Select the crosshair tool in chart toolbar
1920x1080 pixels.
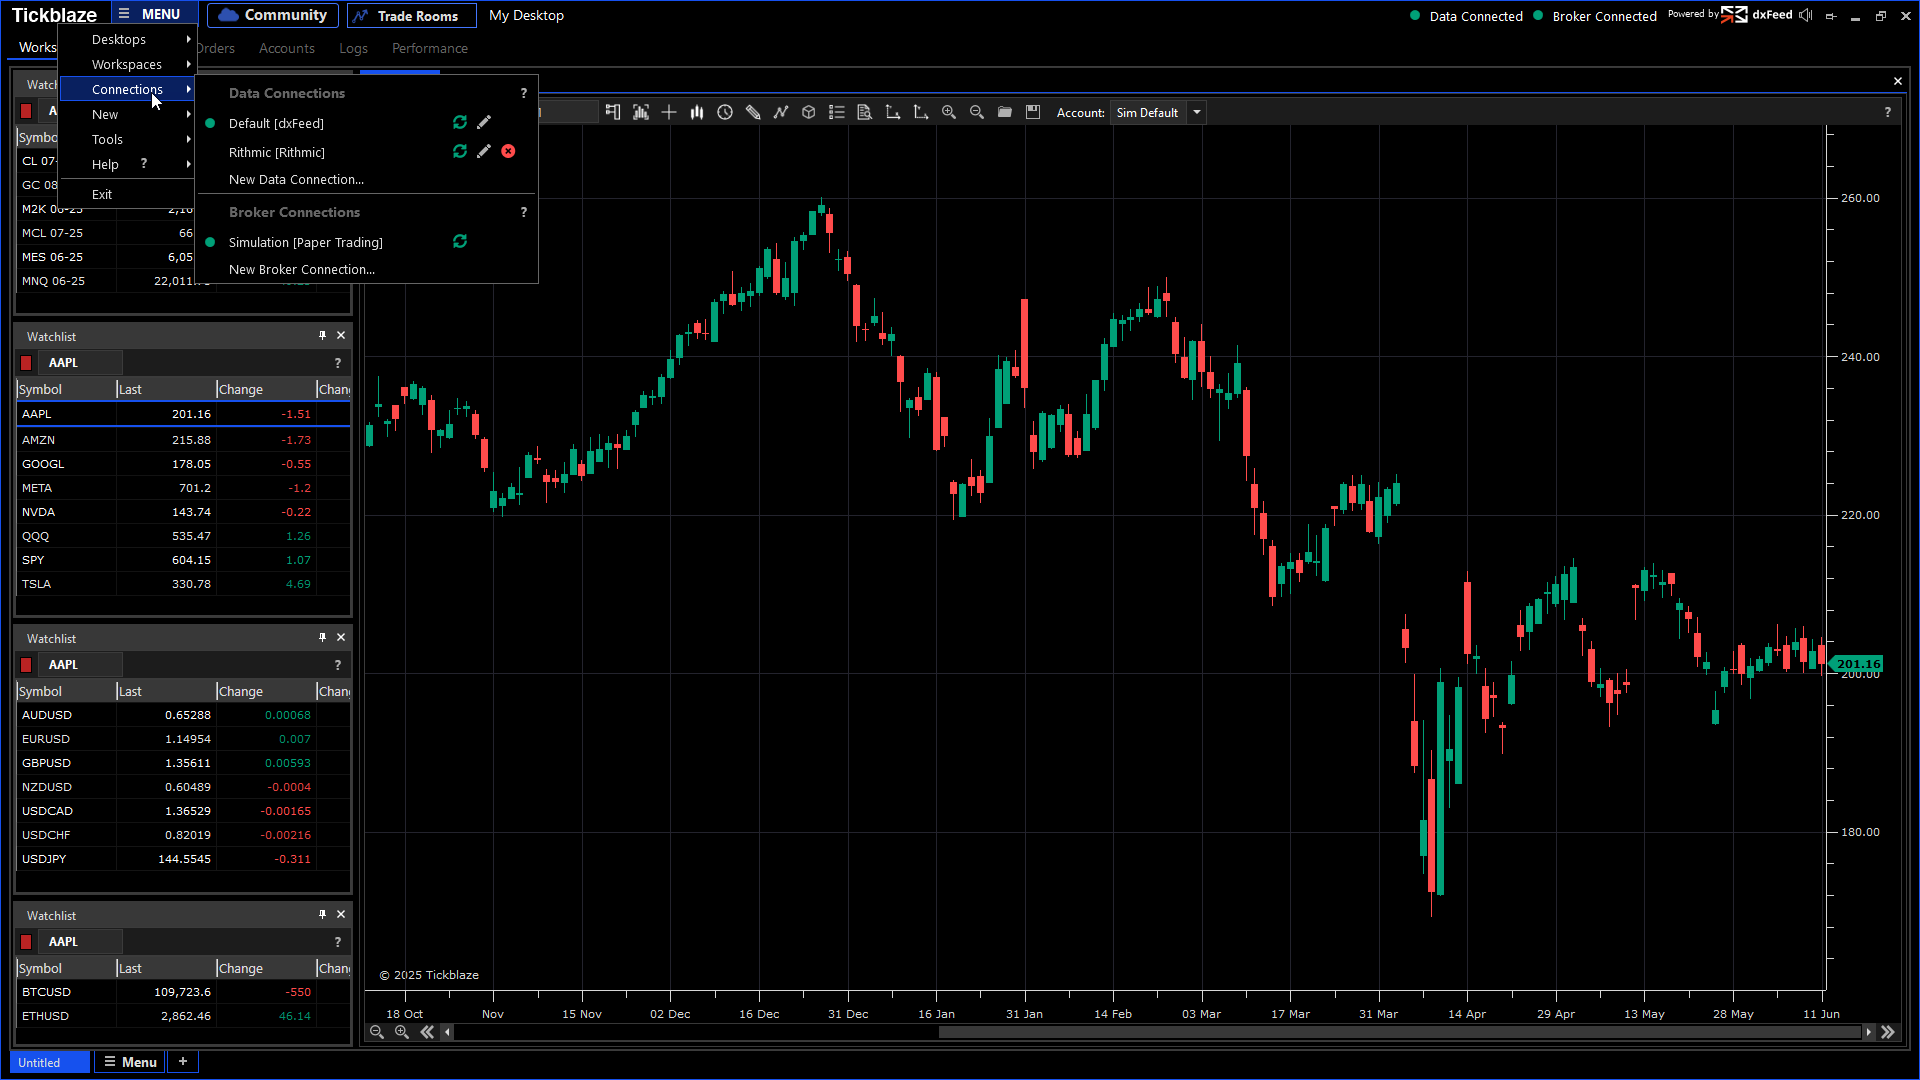tap(669, 112)
